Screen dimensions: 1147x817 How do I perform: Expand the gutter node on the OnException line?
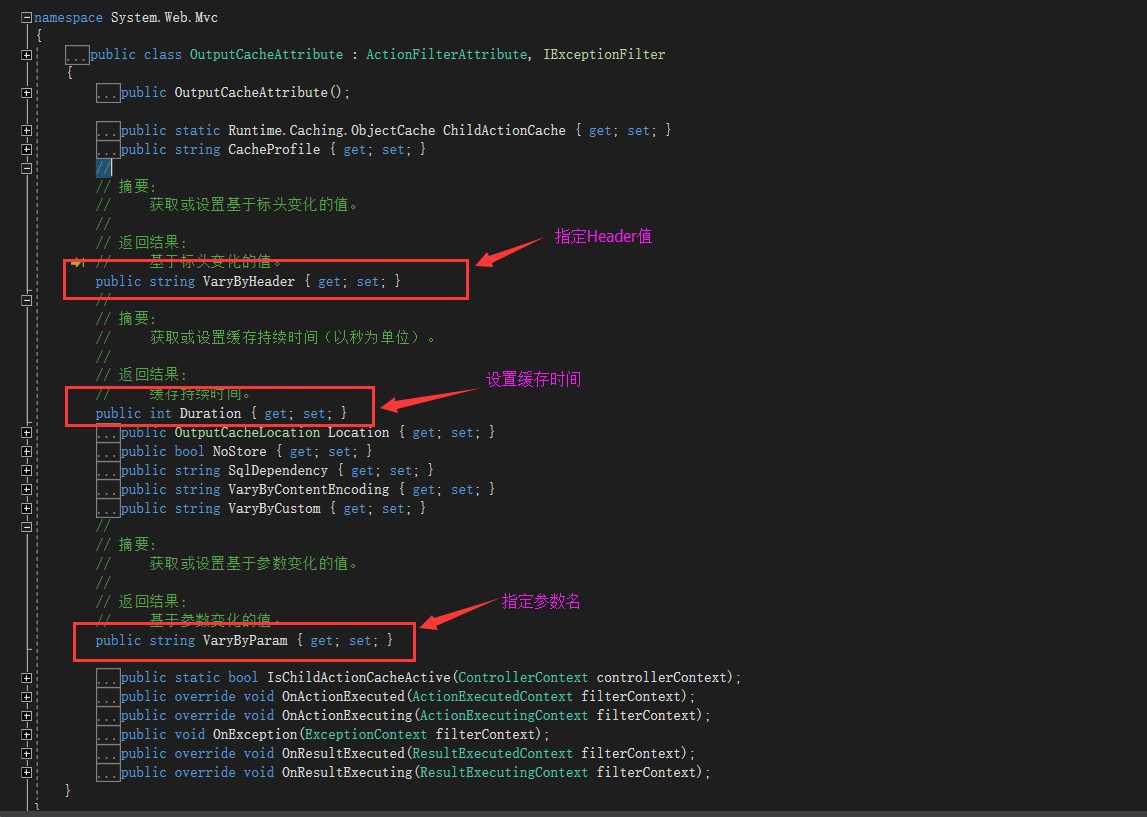pyautogui.click(x=26, y=735)
